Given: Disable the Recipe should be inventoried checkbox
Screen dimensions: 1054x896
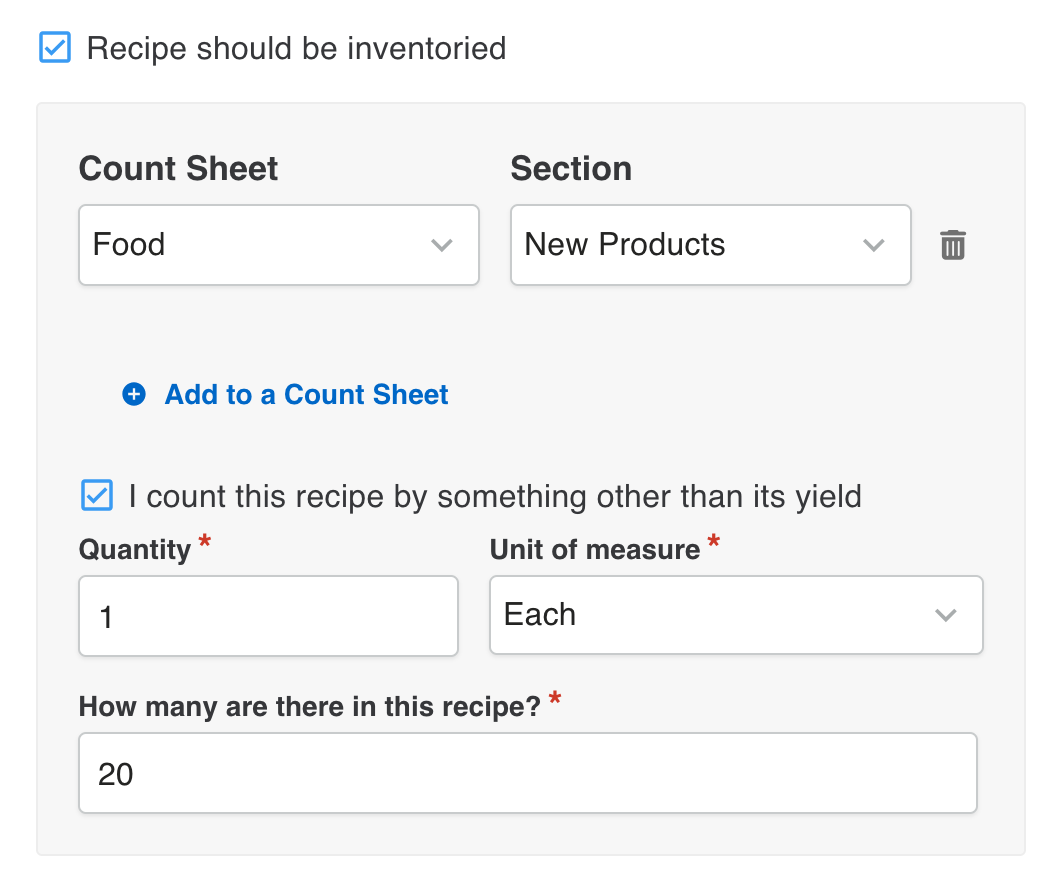Looking at the screenshot, I should point(56,47).
